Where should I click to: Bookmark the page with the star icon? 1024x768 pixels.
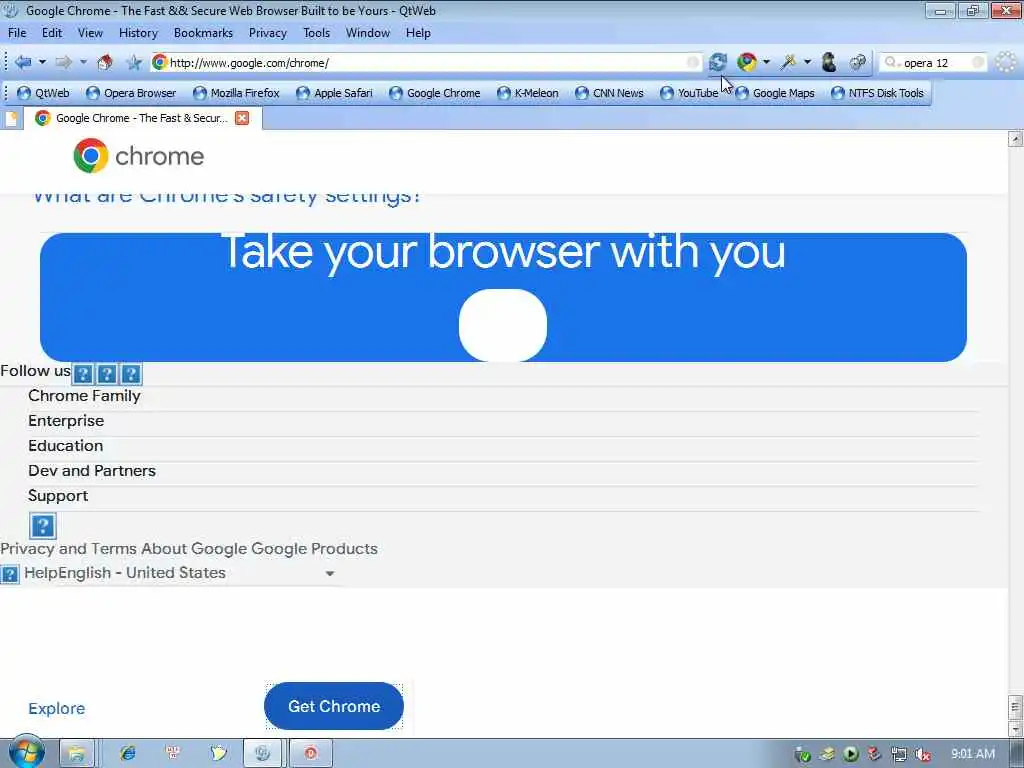pos(134,63)
